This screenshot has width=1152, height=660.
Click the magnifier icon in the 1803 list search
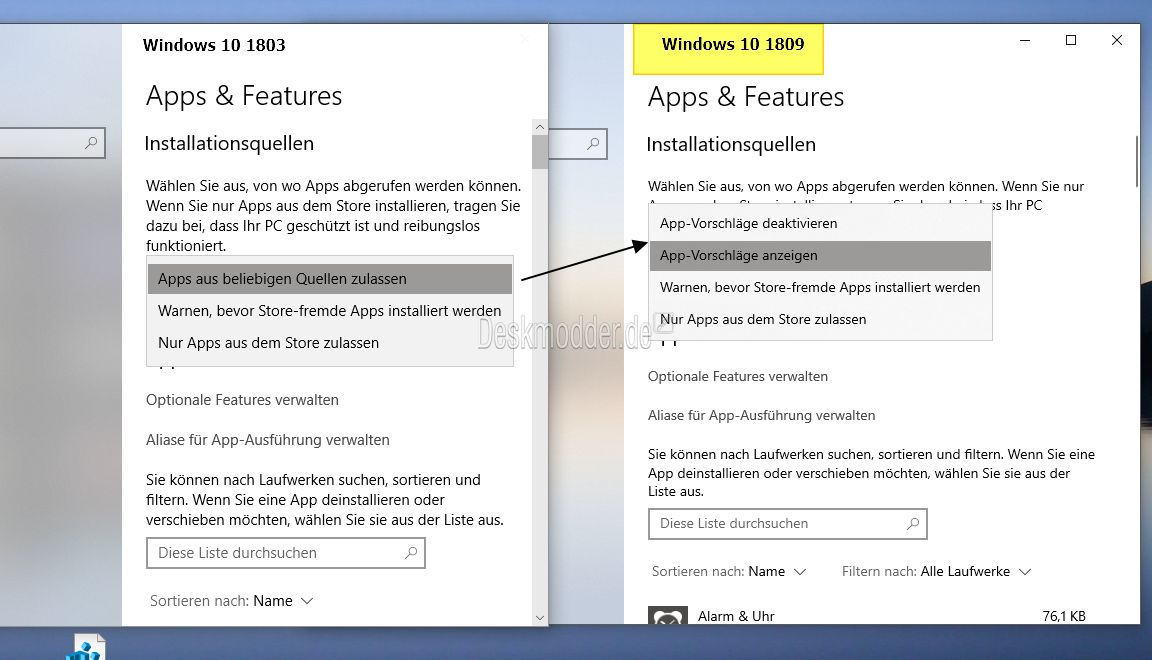pyautogui.click(x=410, y=552)
